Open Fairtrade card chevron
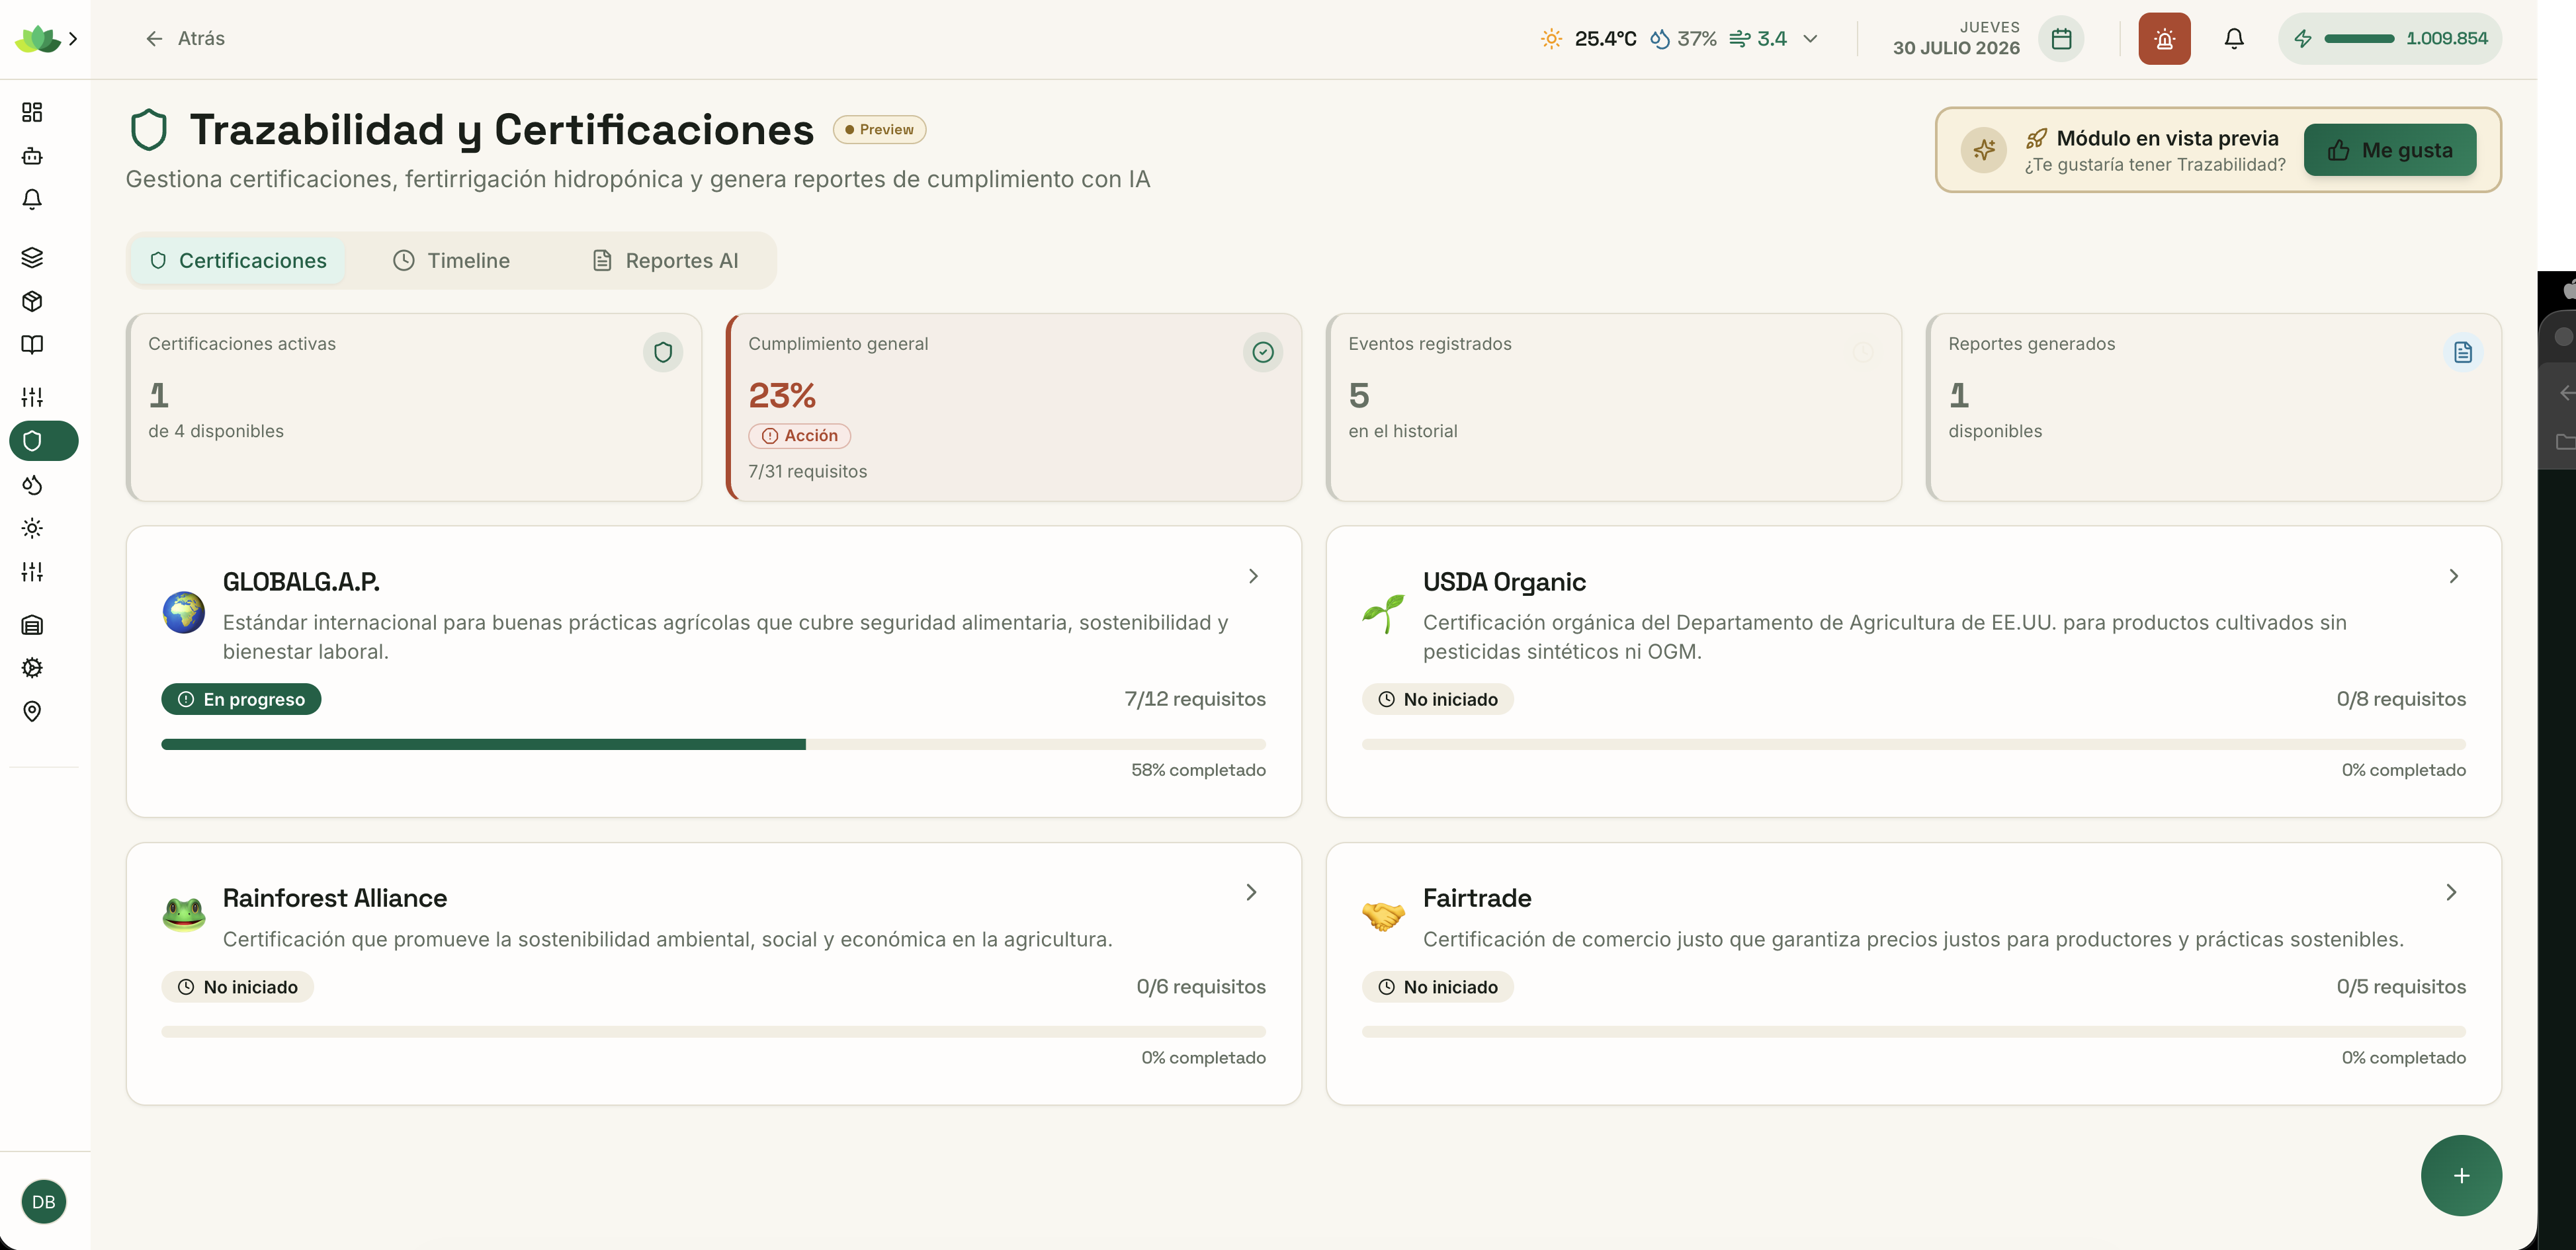This screenshot has width=2576, height=1250. coord(2451,892)
